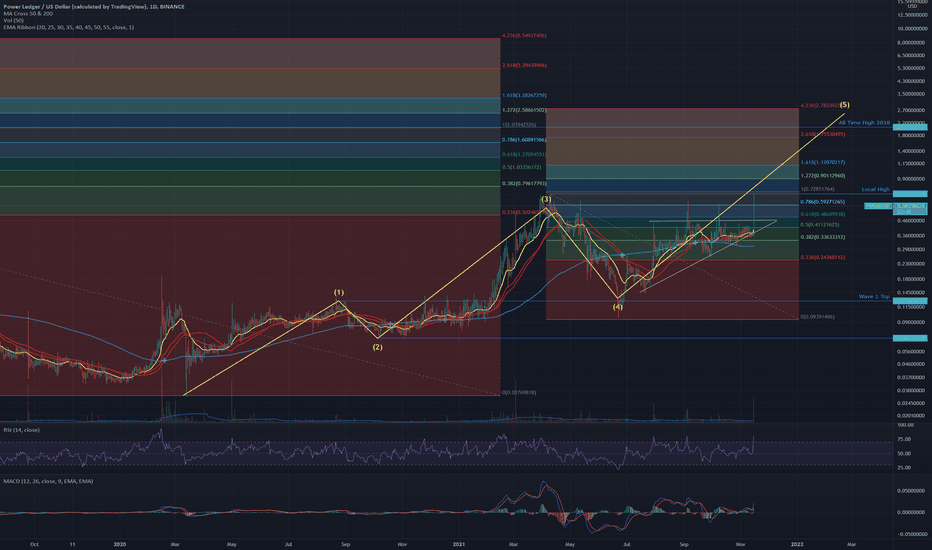Click the 0.786(0.59271265) Fibonacci label

click(823, 202)
